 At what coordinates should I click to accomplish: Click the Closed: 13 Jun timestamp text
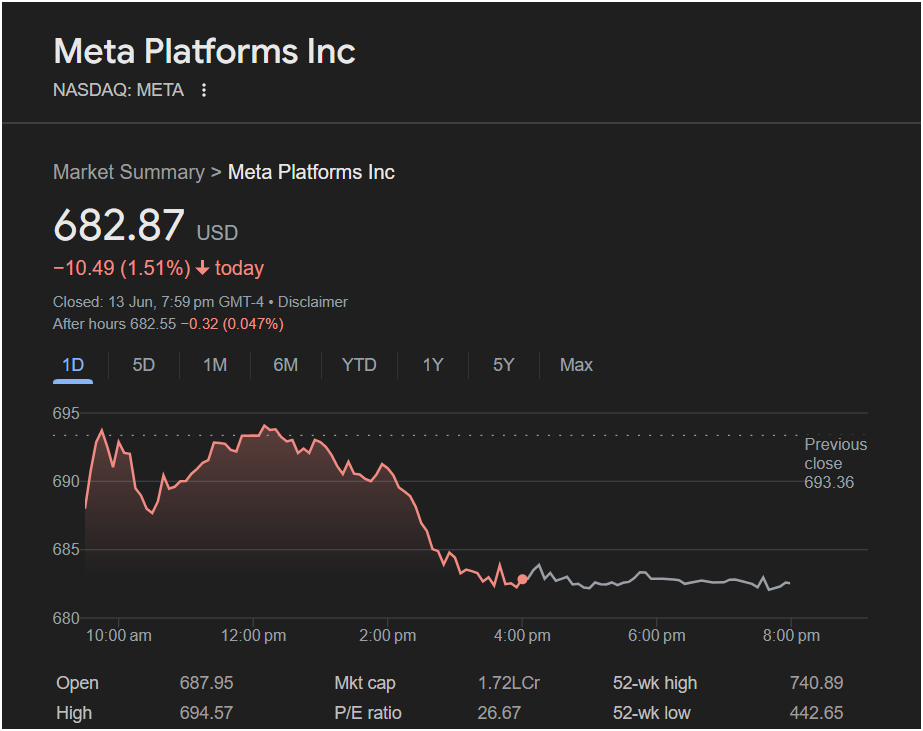coord(158,302)
